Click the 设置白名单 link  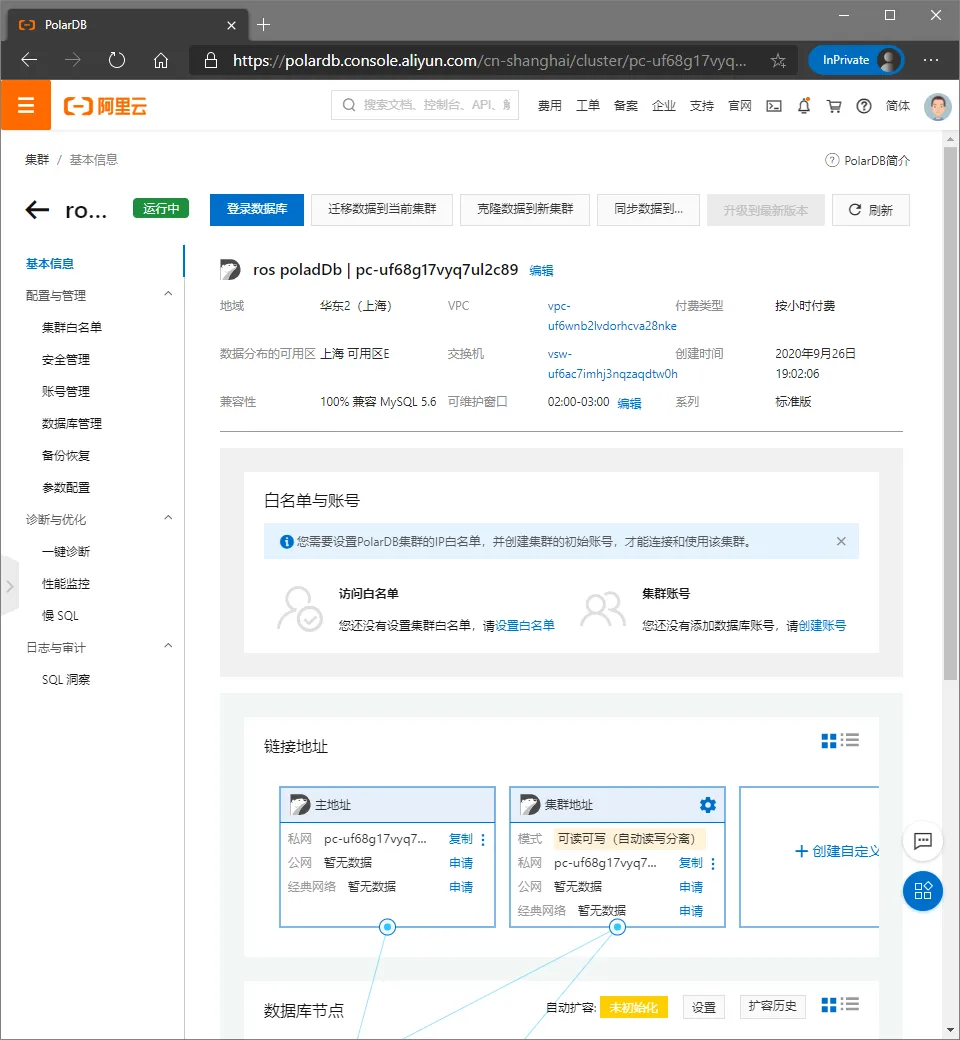pyautogui.click(x=525, y=625)
